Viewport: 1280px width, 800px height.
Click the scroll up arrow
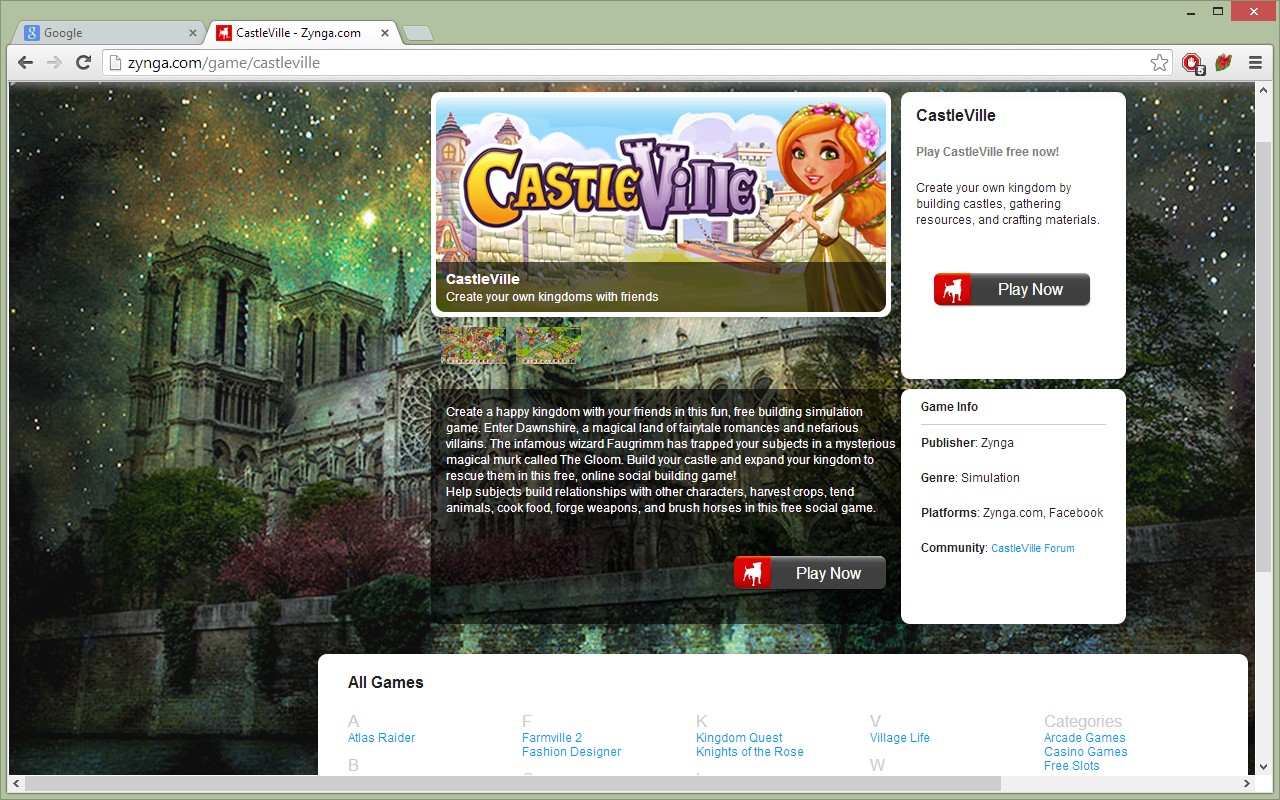[1263, 91]
